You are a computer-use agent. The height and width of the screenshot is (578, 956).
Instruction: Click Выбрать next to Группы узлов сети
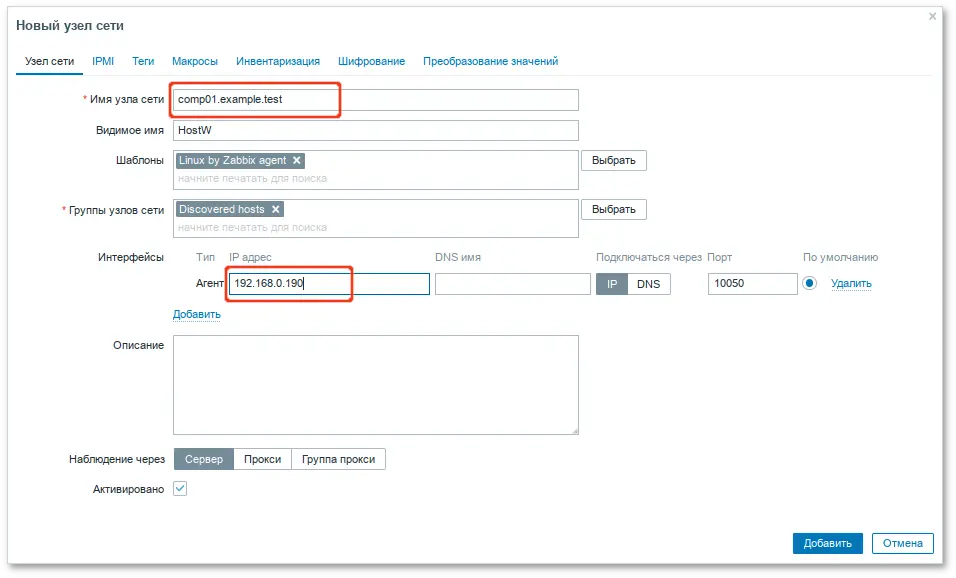[614, 209]
